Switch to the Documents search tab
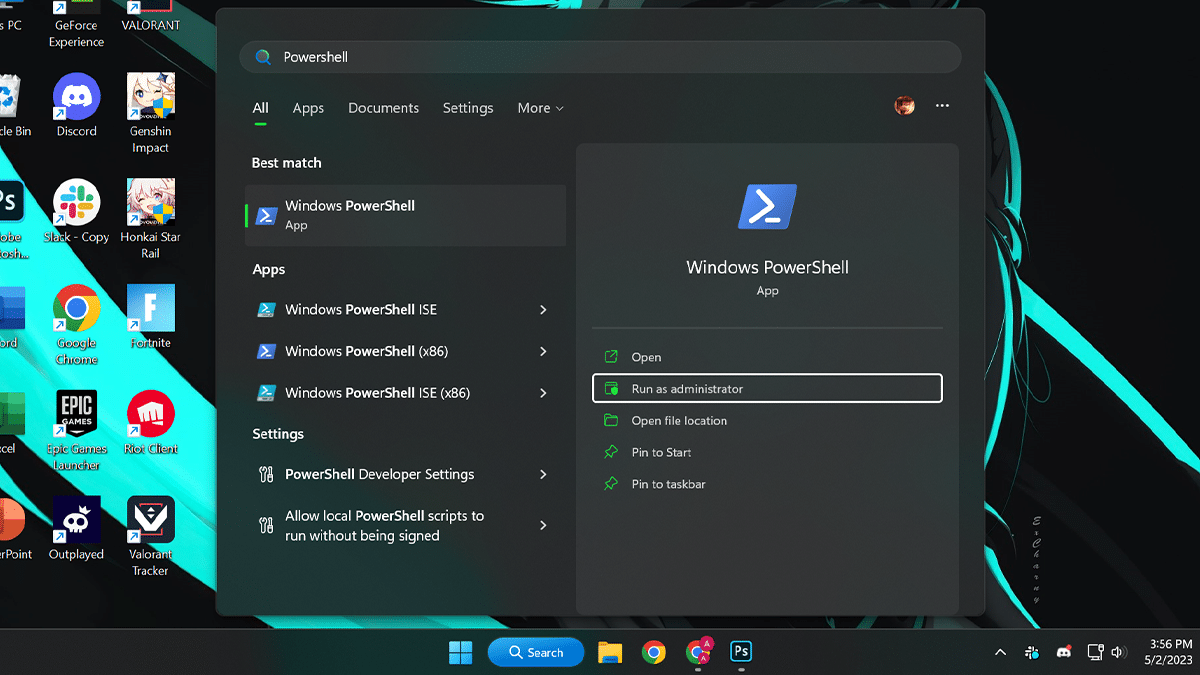The width and height of the screenshot is (1200, 675). (x=383, y=108)
